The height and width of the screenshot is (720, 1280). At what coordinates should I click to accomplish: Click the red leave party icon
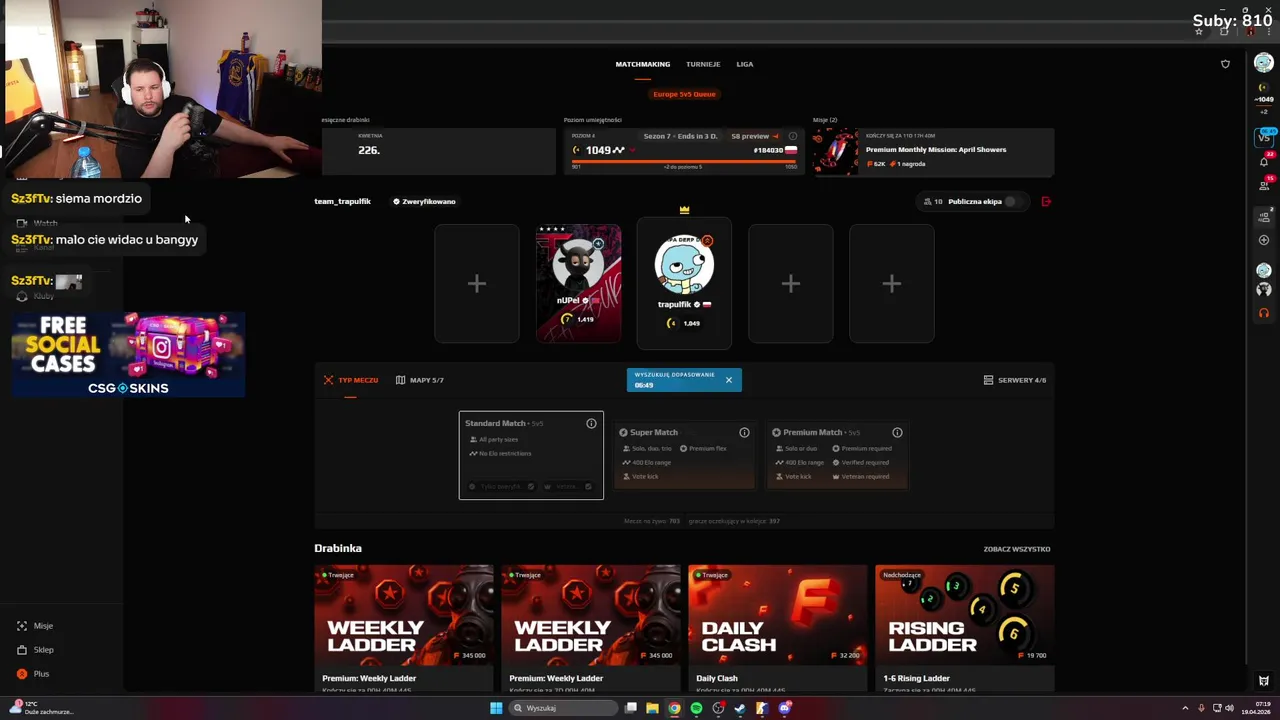pos(1046,201)
